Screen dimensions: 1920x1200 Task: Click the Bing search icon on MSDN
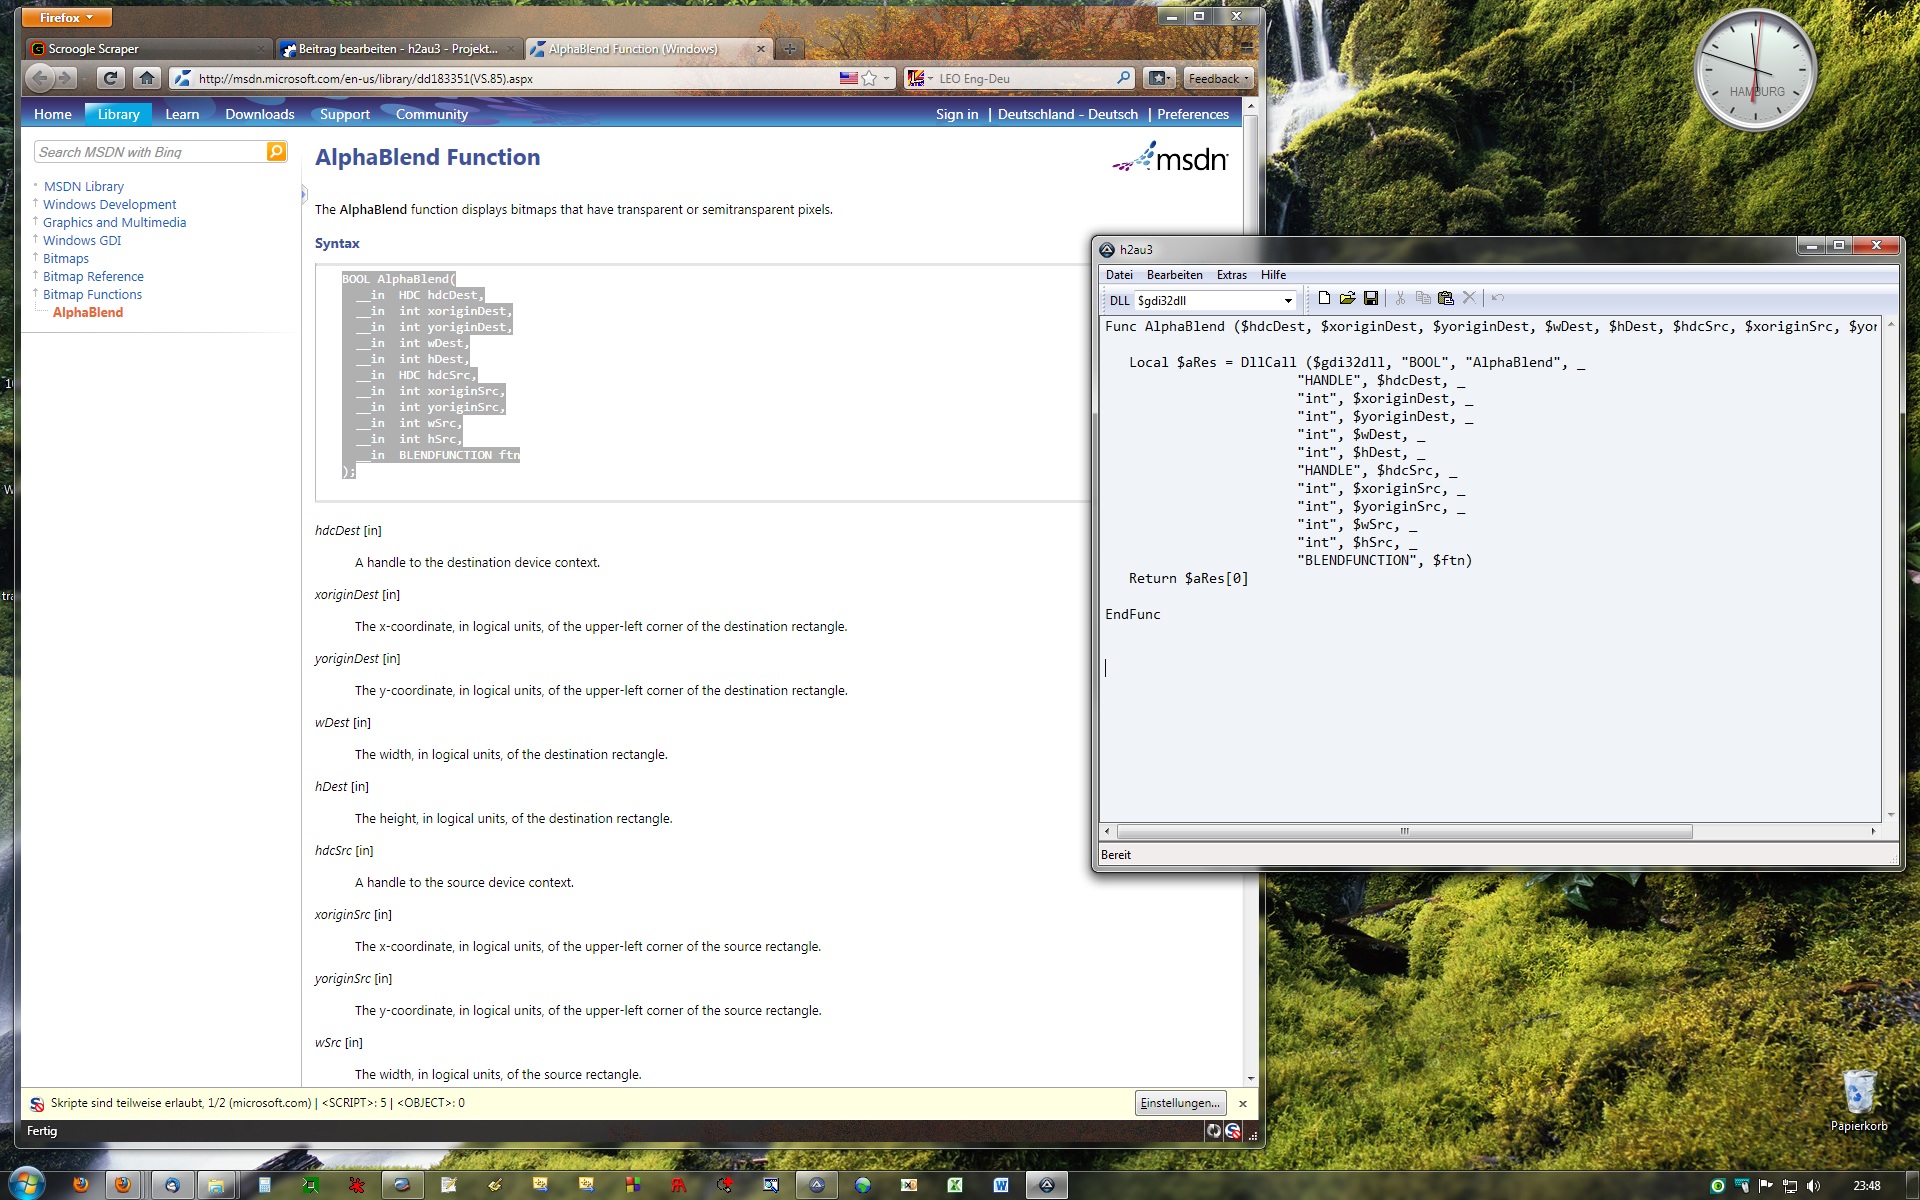point(276,151)
